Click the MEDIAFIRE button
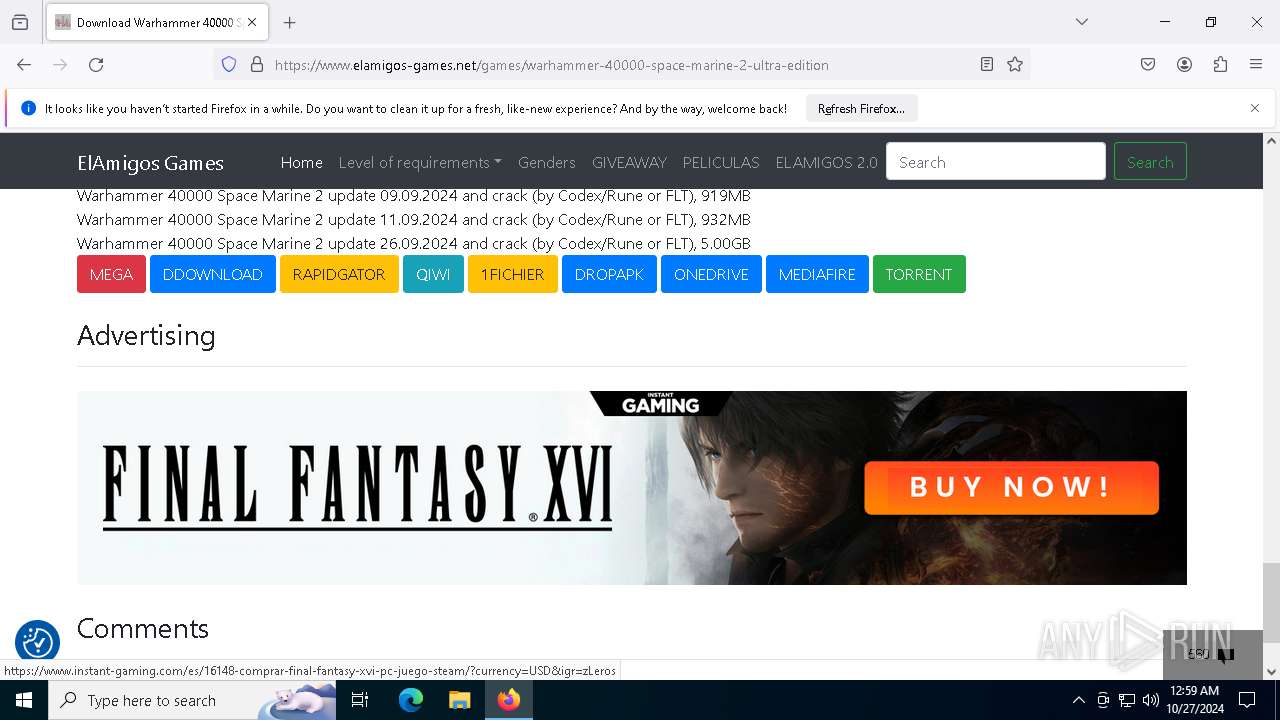The width and height of the screenshot is (1280, 720). 817,274
